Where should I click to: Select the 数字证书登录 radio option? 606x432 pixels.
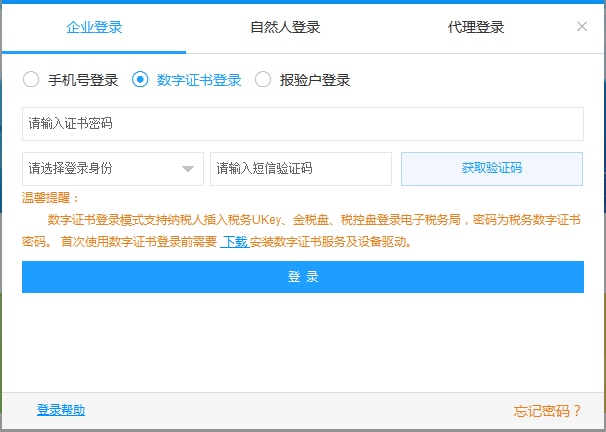click(x=140, y=80)
